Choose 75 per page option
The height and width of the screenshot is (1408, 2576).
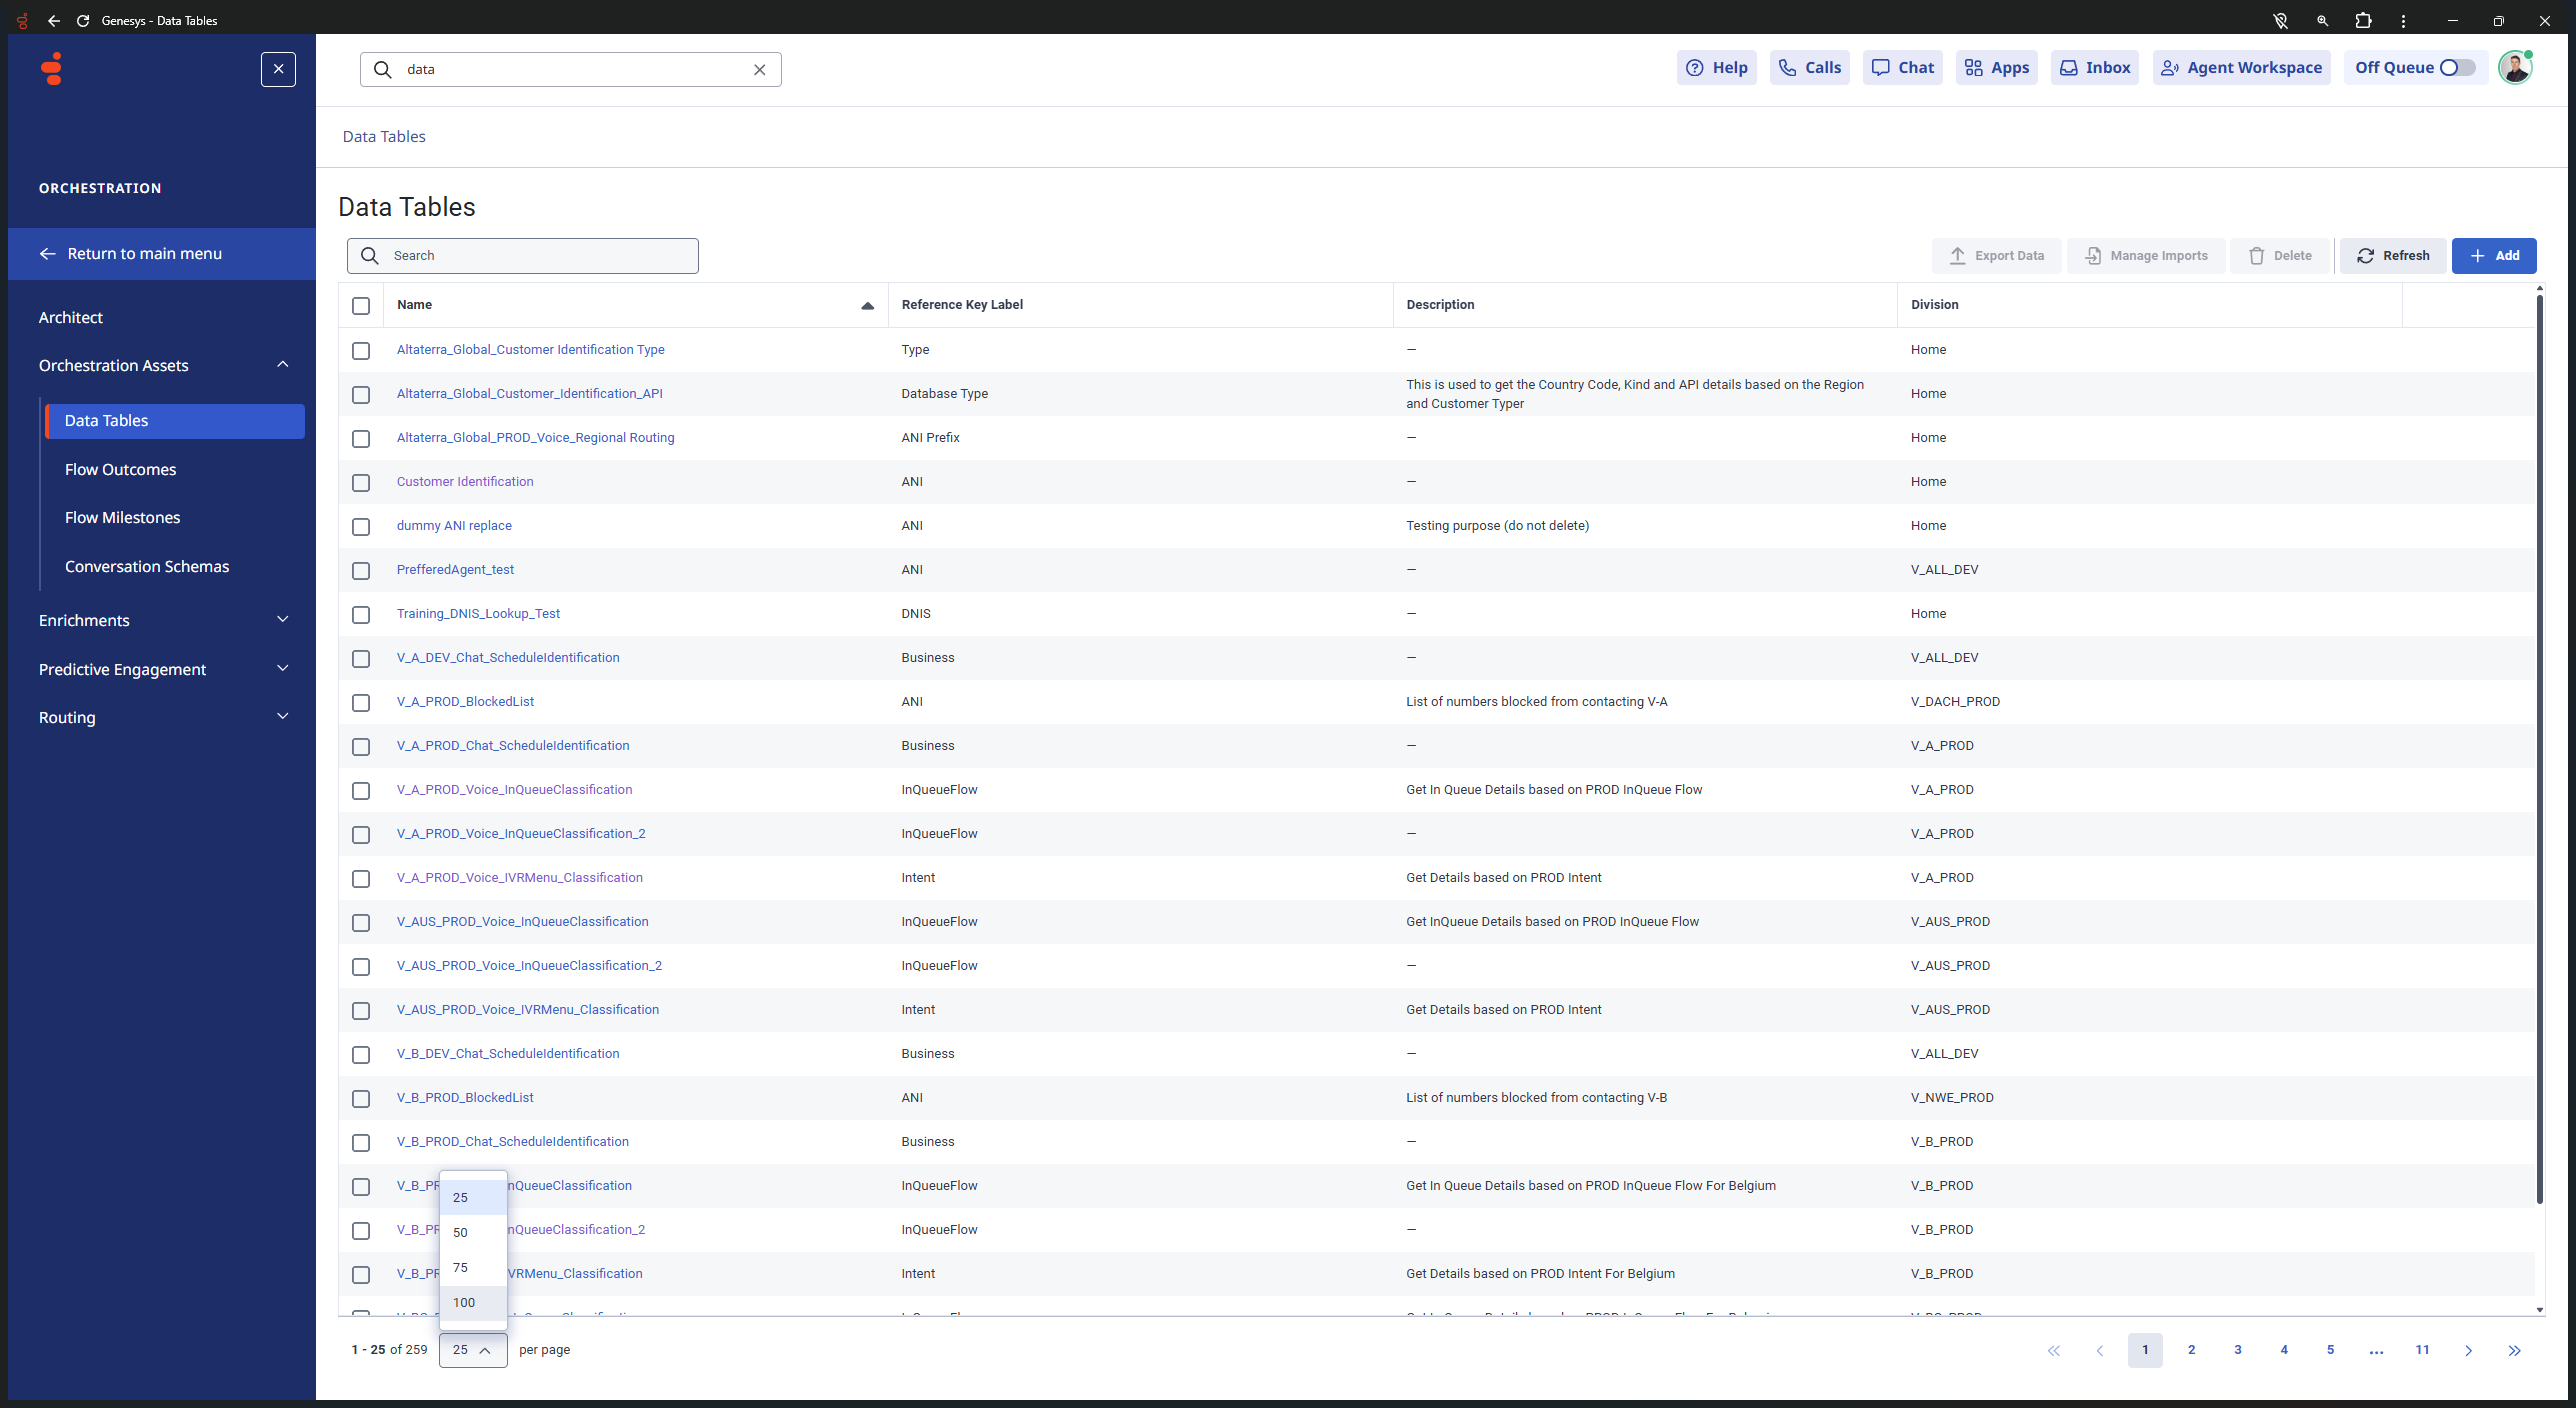click(x=473, y=1267)
